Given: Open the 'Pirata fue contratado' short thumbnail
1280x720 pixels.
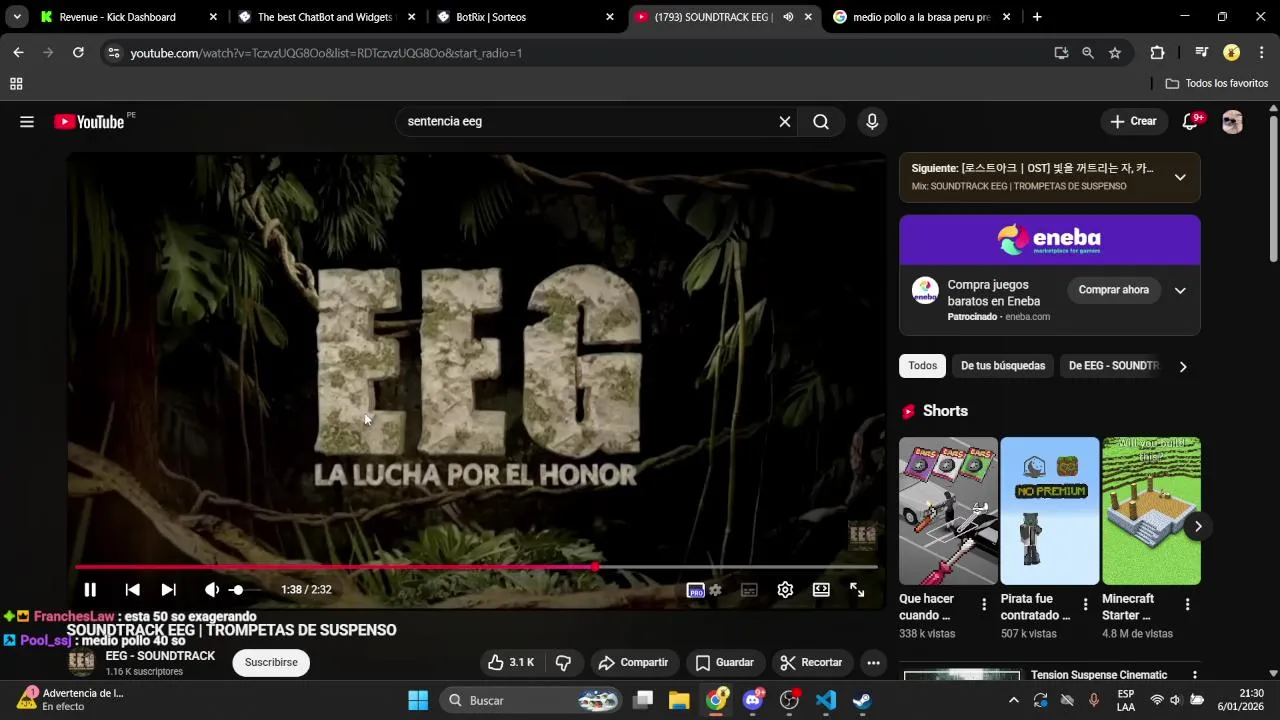Looking at the screenshot, I should click(1050, 511).
